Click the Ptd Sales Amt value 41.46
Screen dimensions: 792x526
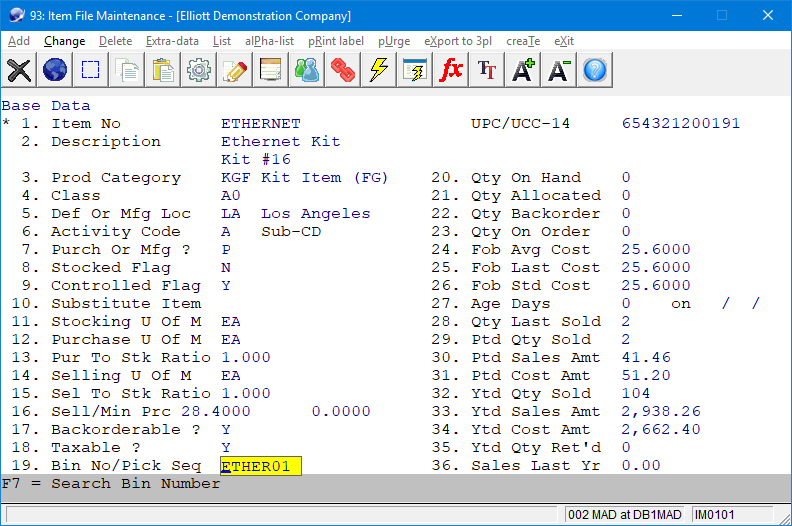(646, 357)
